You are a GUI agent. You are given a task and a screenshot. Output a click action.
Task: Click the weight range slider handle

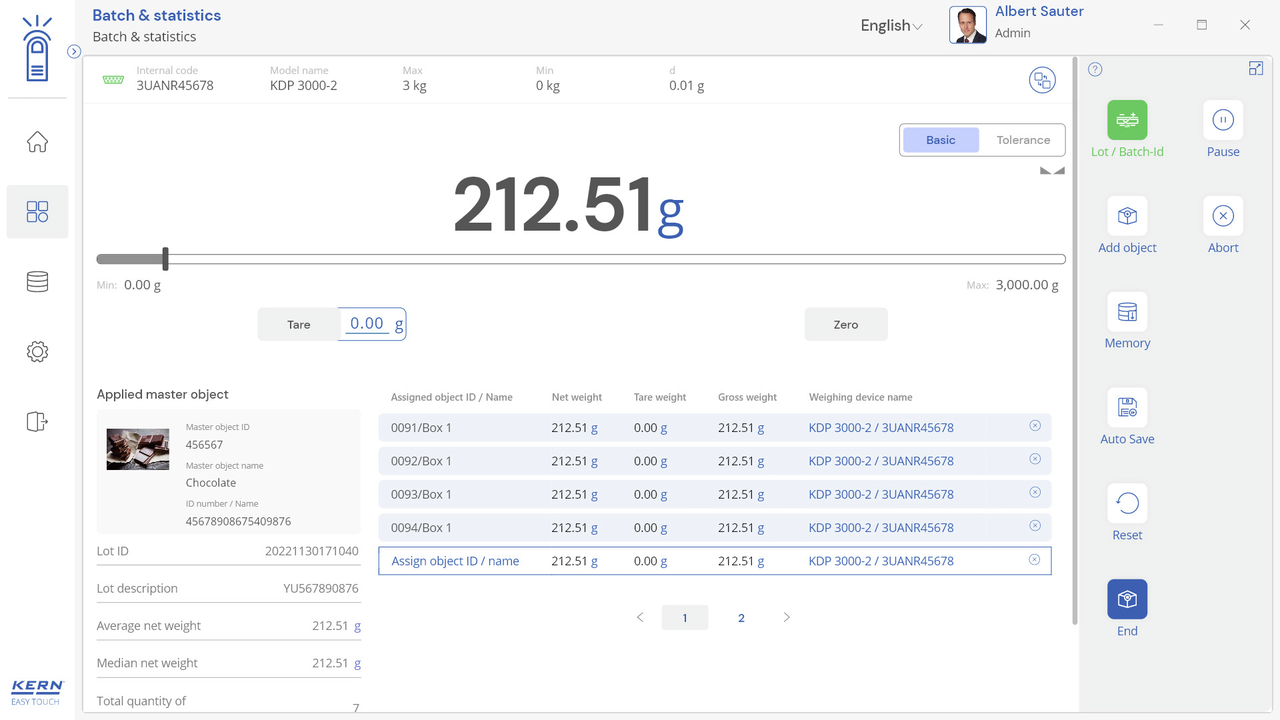tap(165, 259)
